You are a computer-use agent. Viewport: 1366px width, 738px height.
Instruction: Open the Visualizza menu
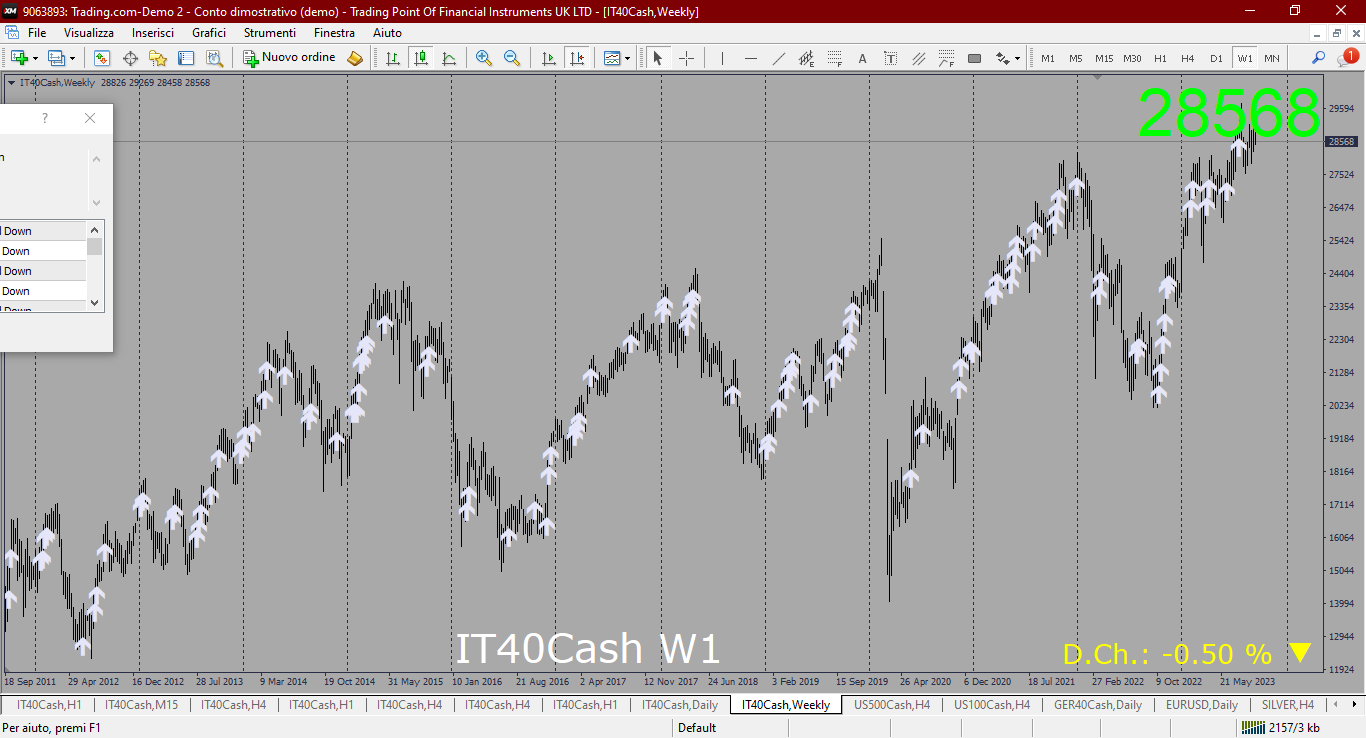click(x=89, y=33)
